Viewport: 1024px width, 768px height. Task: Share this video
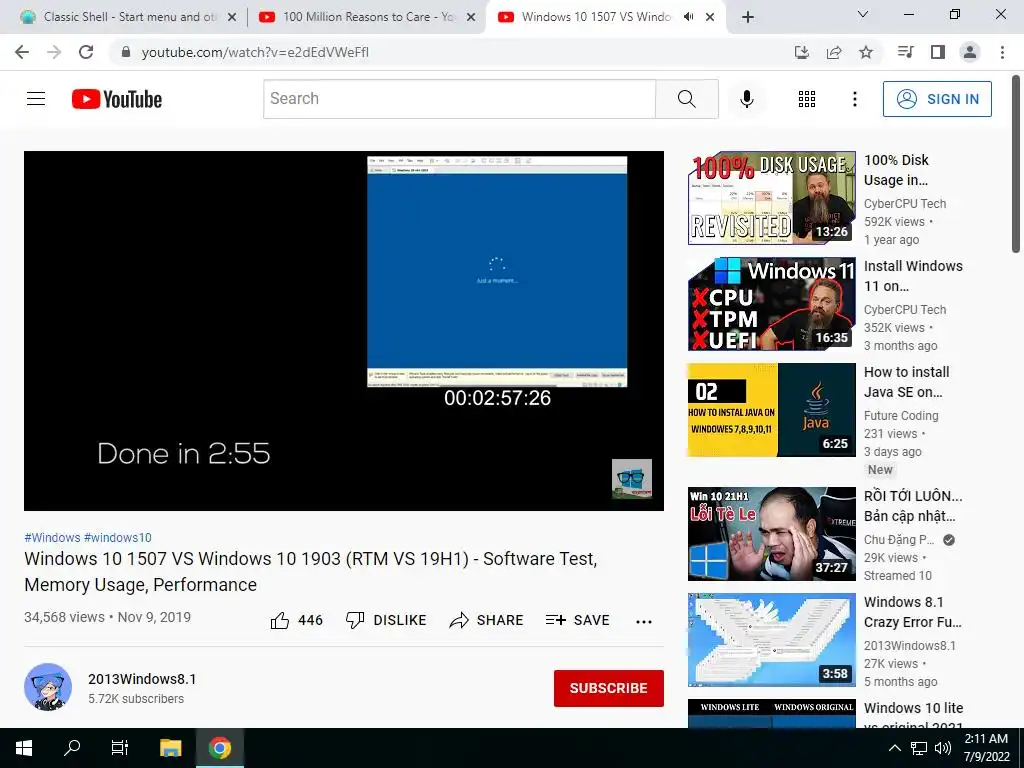click(x=487, y=620)
